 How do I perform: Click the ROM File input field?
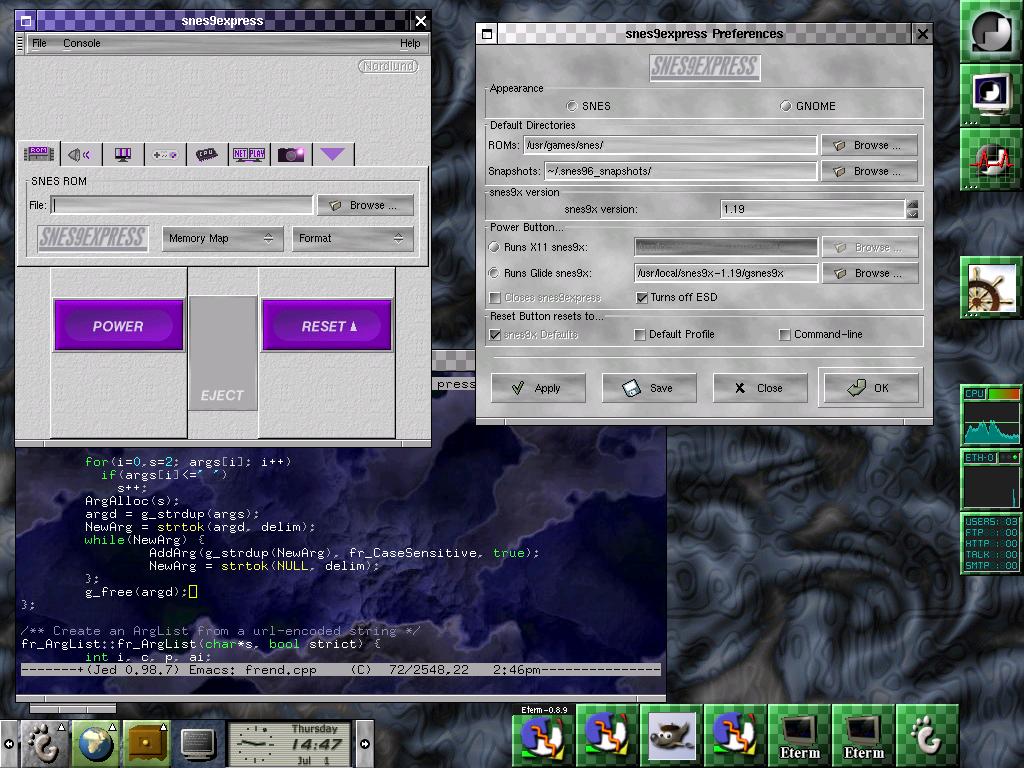tap(182, 205)
